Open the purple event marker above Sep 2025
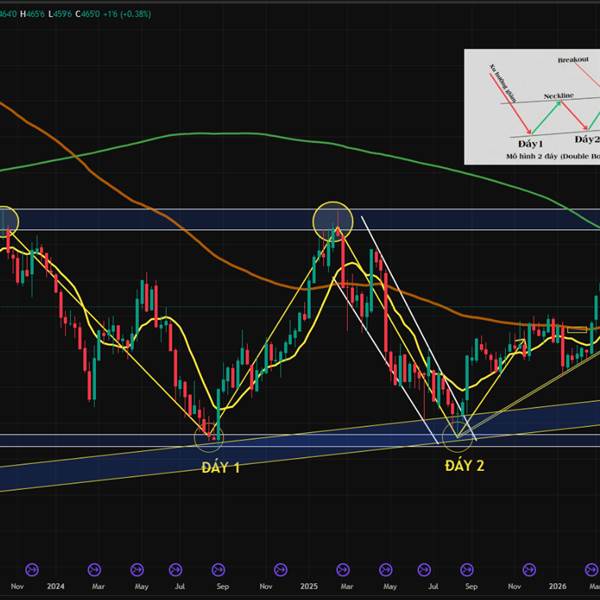Image resolution: width=600 pixels, height=600 pixels. tap(467, 569)
